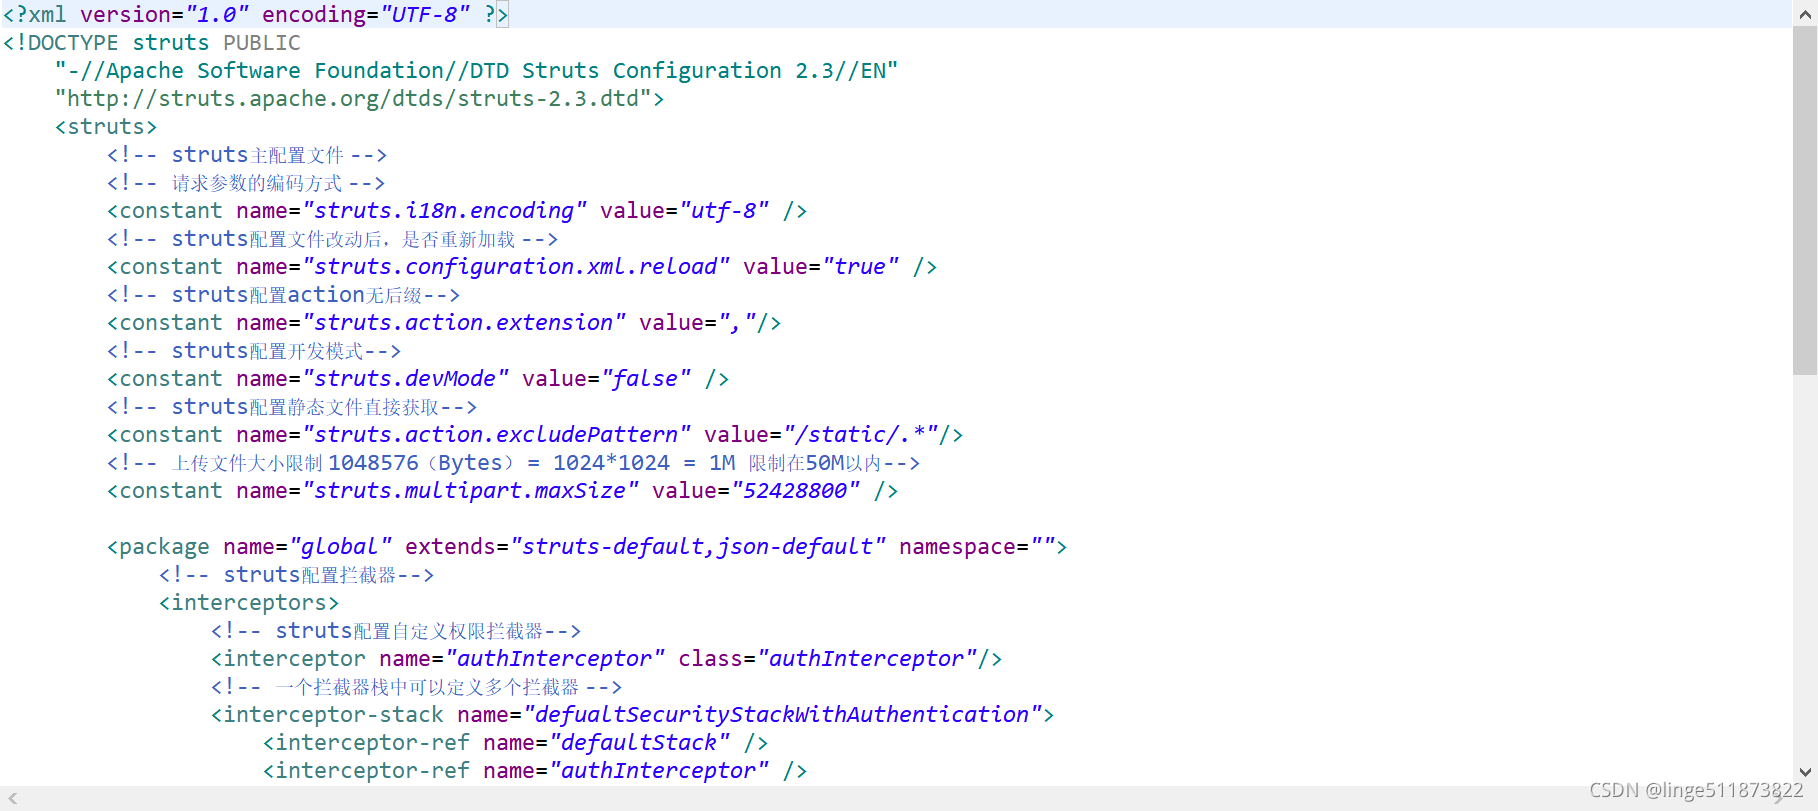
Task: Click the struts.devMode constant name
Action: pyautogui.click(x=406, y=379)
